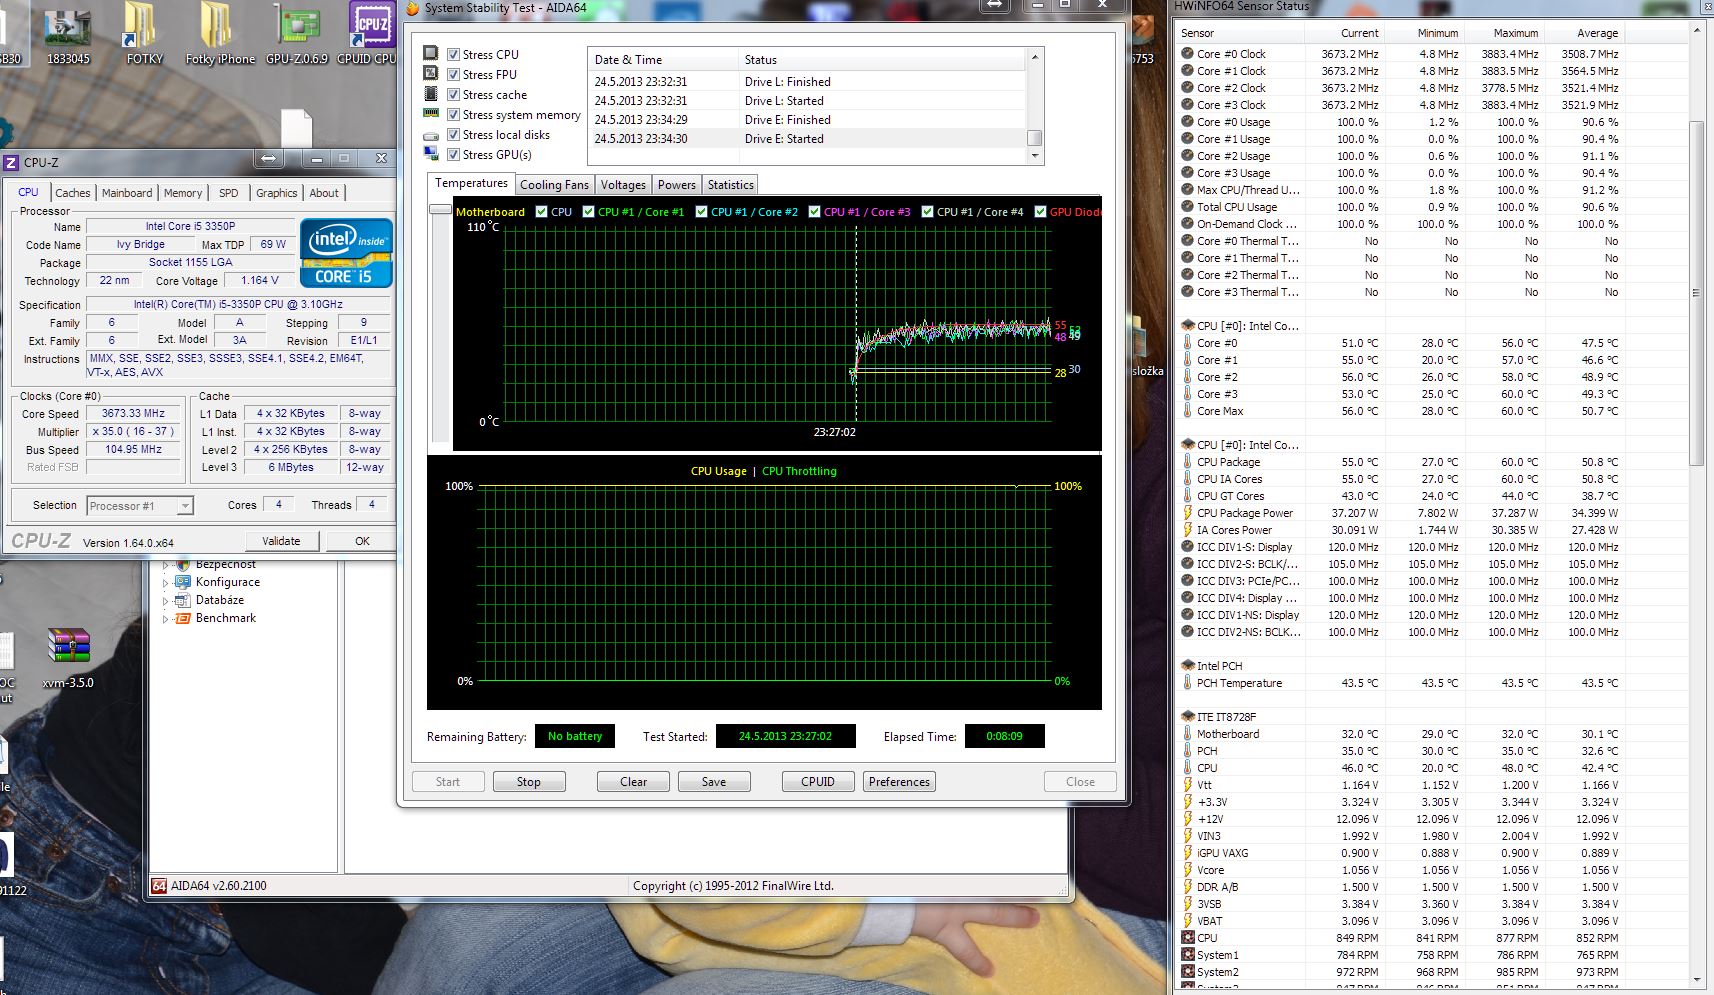Click the Save button
This screenshot has width=1714, height=995.
click(x=714, y=782)
